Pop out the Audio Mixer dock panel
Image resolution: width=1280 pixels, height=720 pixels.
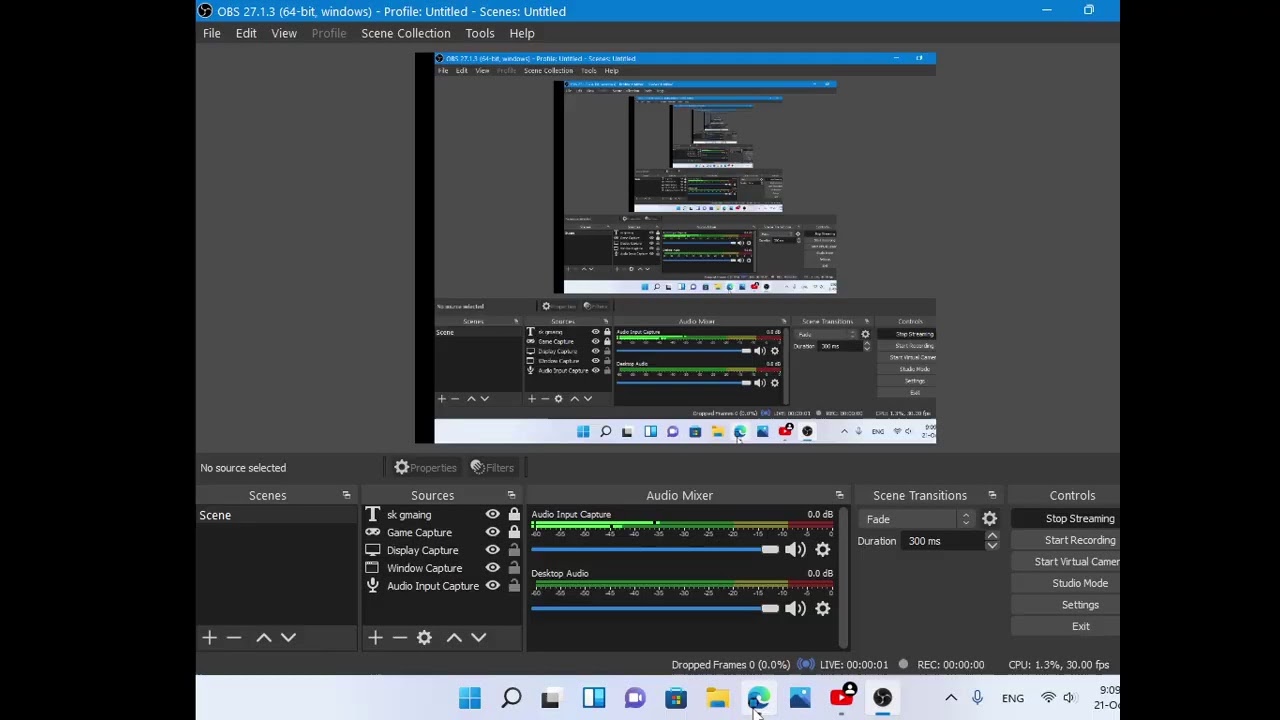[x=839, y=495]
